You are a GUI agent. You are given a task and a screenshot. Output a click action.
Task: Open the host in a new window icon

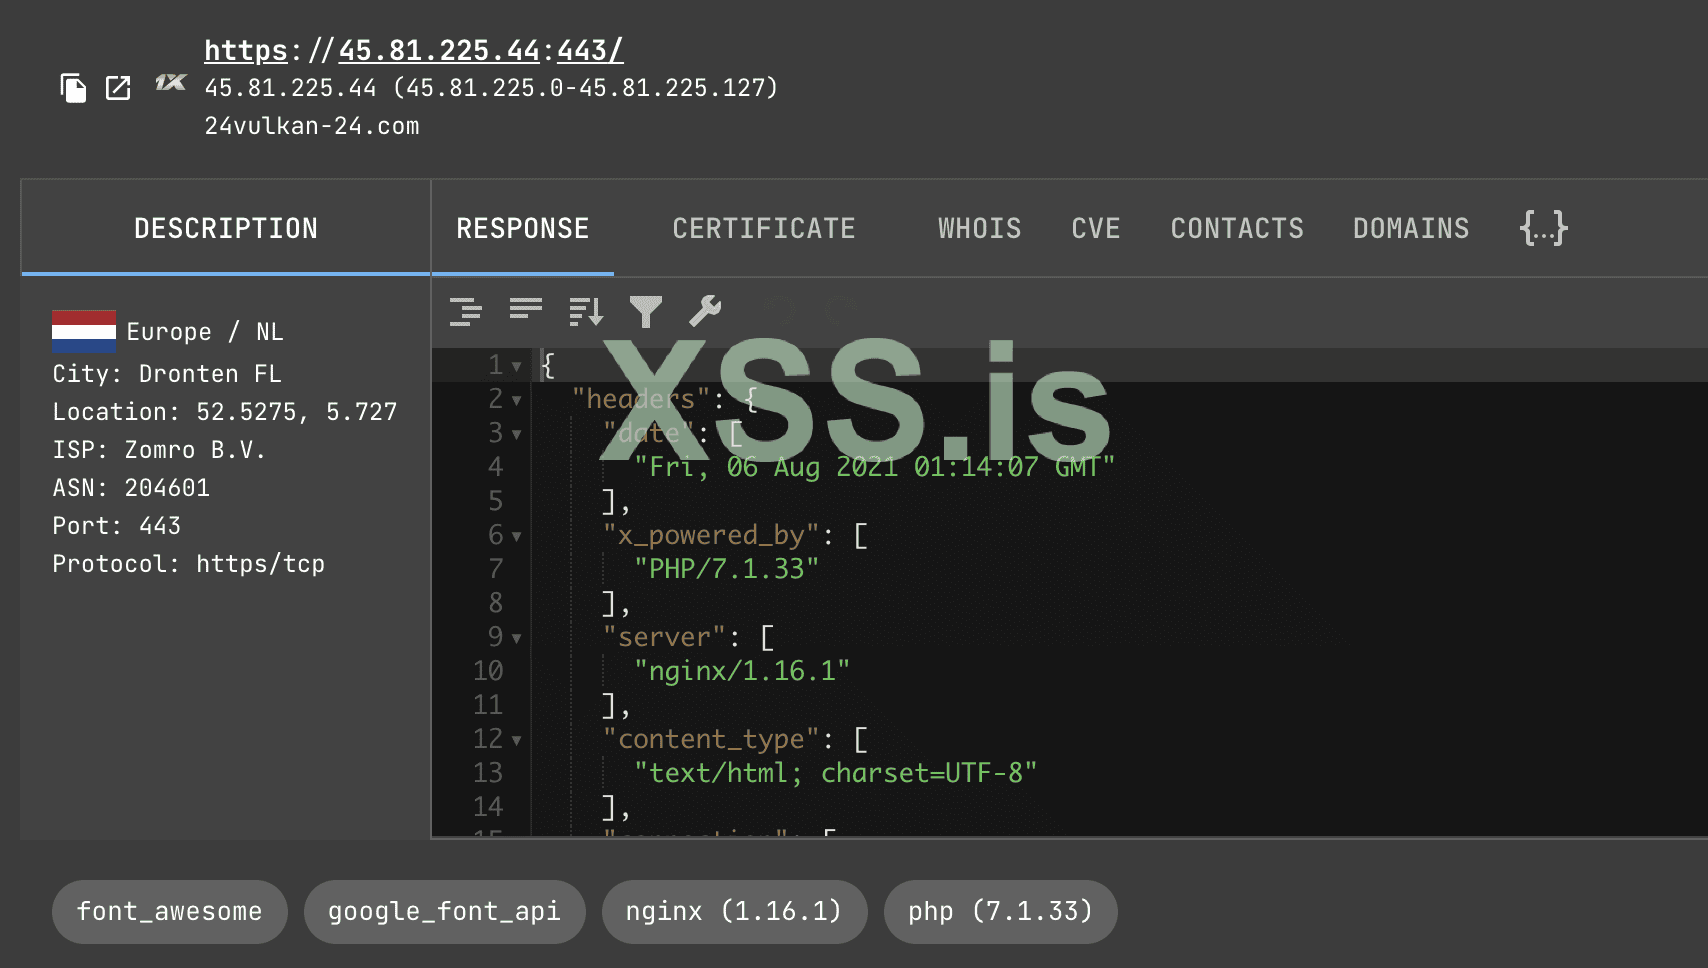[x=118, y=88]
